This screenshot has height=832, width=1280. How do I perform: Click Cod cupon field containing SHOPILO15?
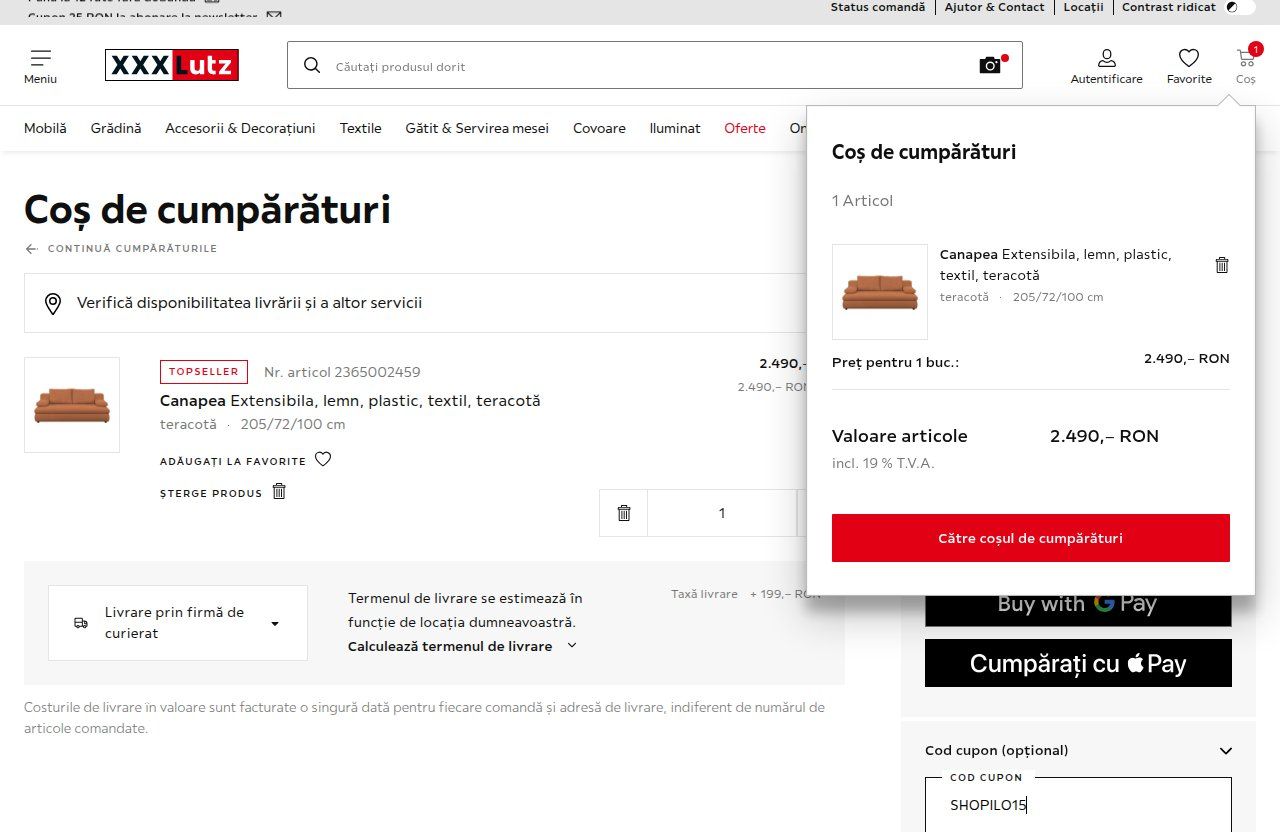pyautogui.click(x=1078, y=805)
